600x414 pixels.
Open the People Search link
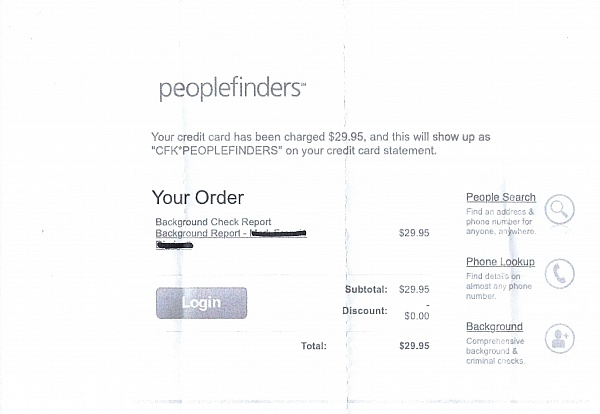(x=501, y=197)
